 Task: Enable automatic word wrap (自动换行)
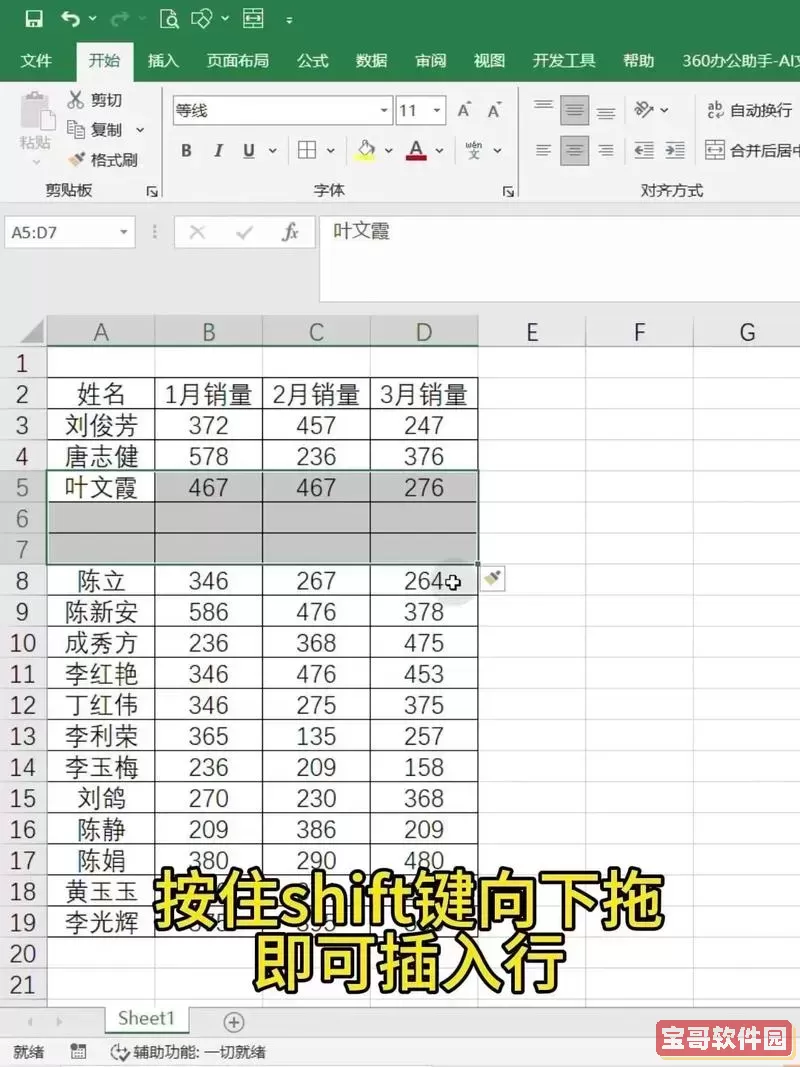[x=748, y=110]
